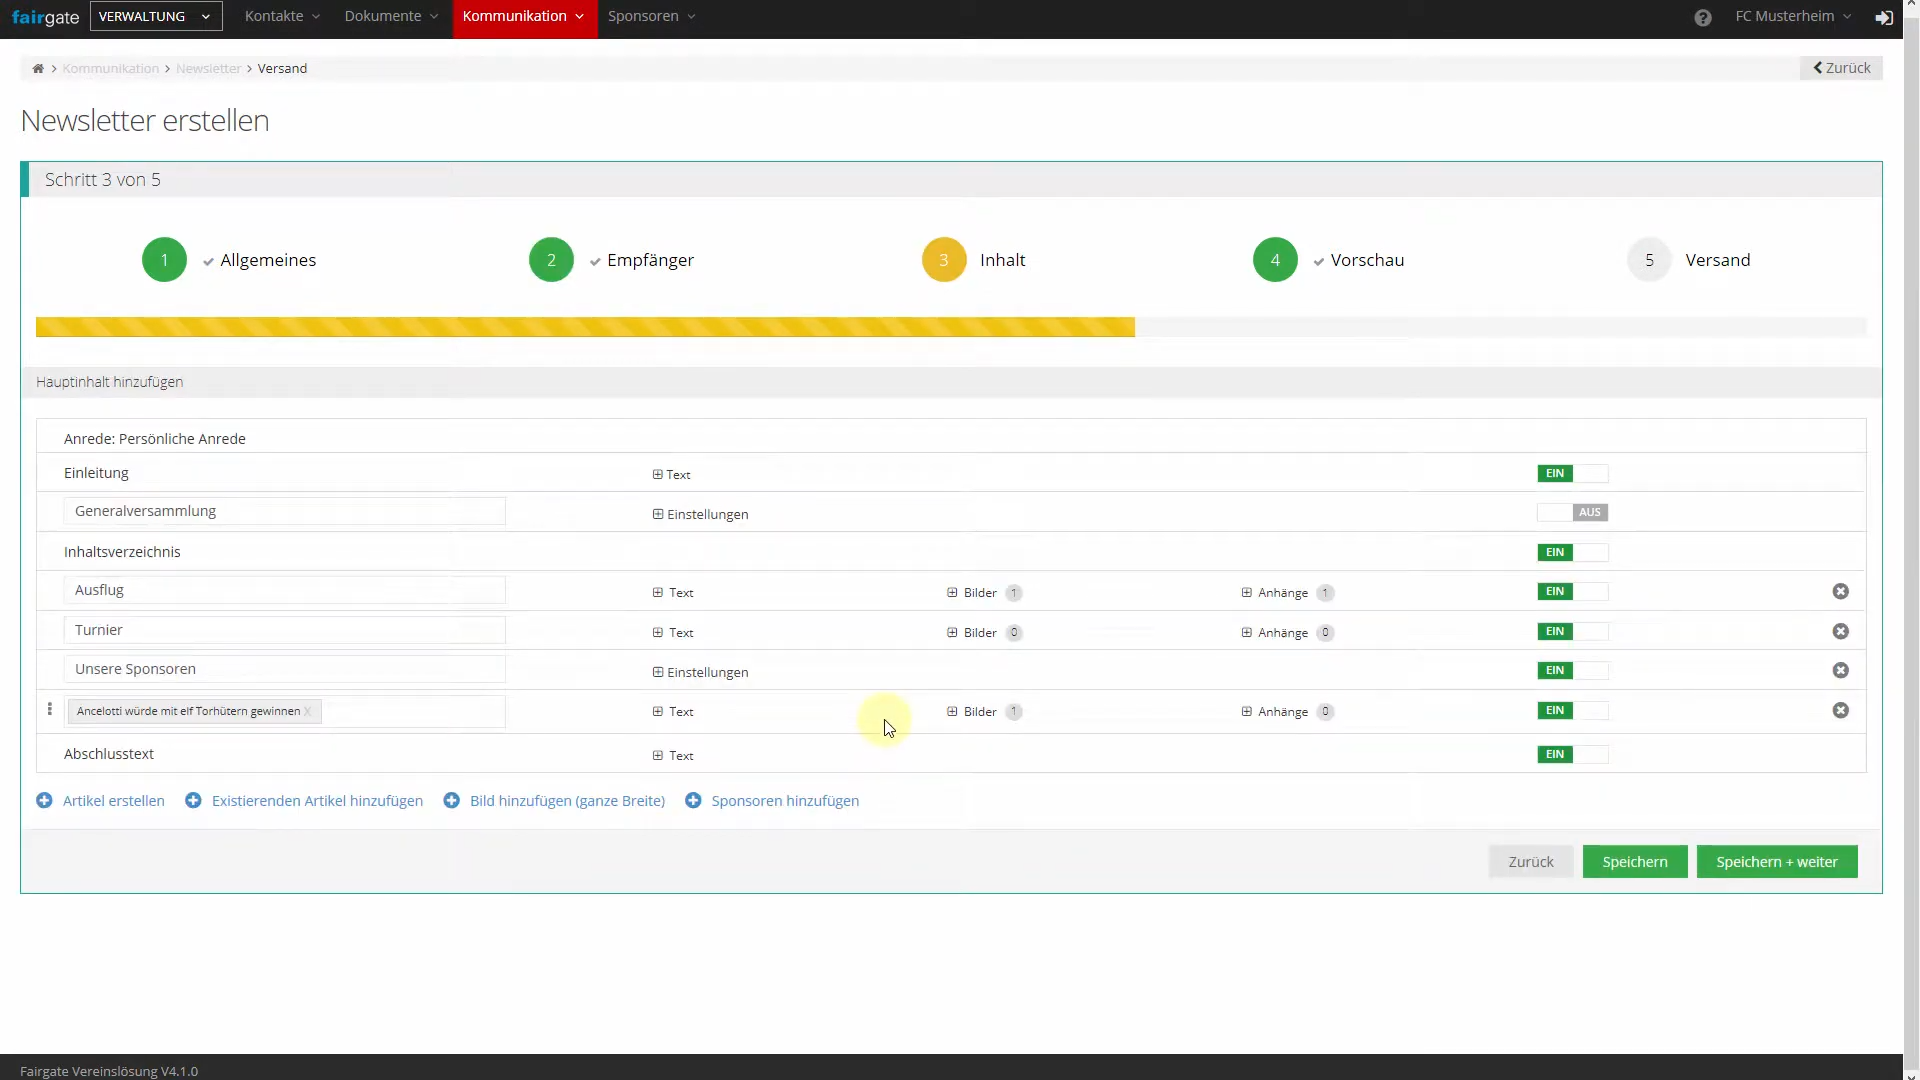1920x1080 pixels.
Task: Remove the Ancelotti article row
Action: [x=1840, y=711]
